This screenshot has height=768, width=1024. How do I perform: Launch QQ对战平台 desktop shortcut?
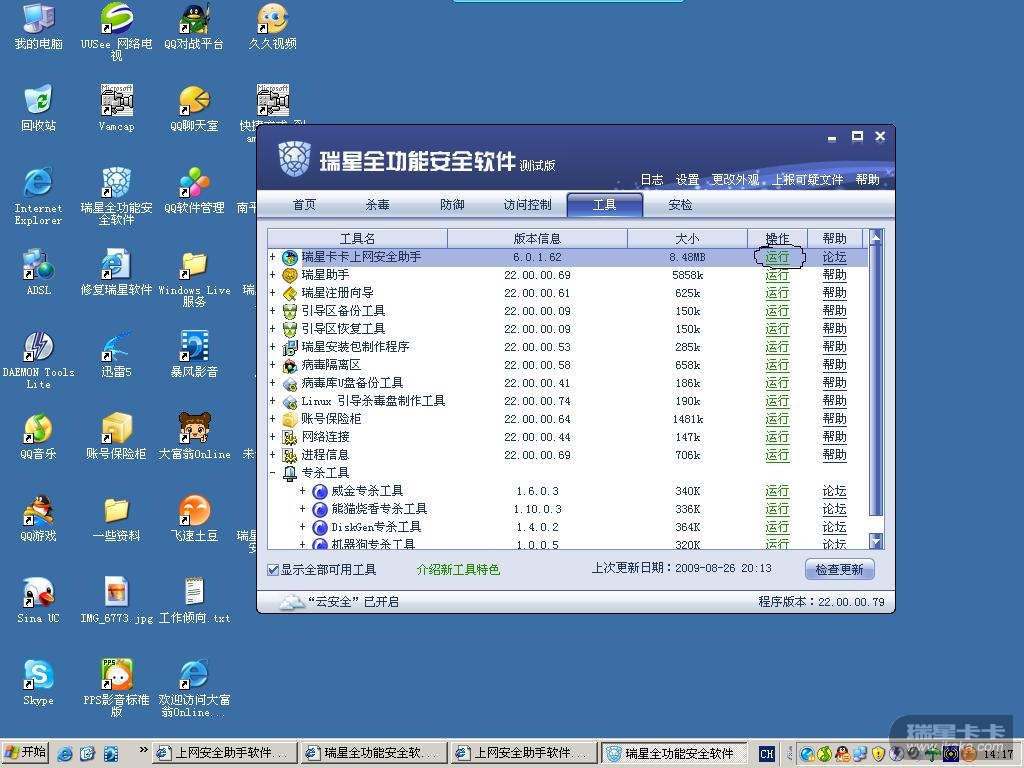pyautogui.click(x=194, y=26)
